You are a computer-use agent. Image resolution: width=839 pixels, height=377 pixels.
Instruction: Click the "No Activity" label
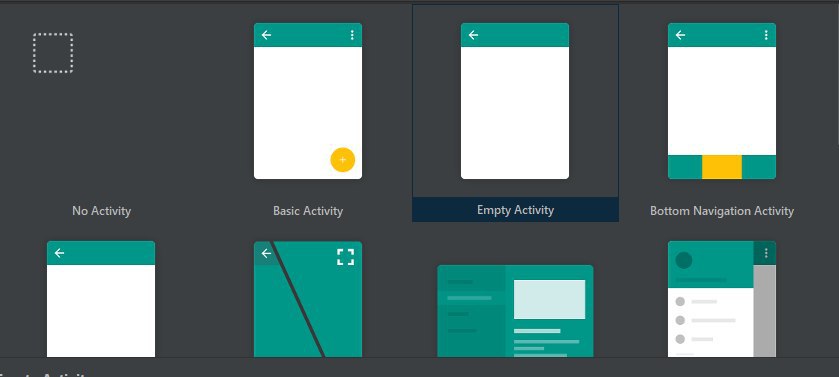tap(101, 211)
